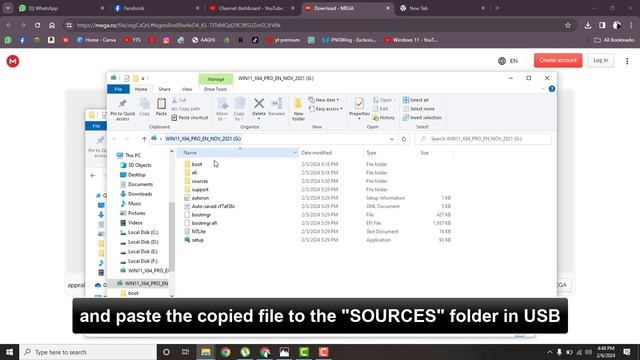
Task: Select the efi folder
Action: 195,173
